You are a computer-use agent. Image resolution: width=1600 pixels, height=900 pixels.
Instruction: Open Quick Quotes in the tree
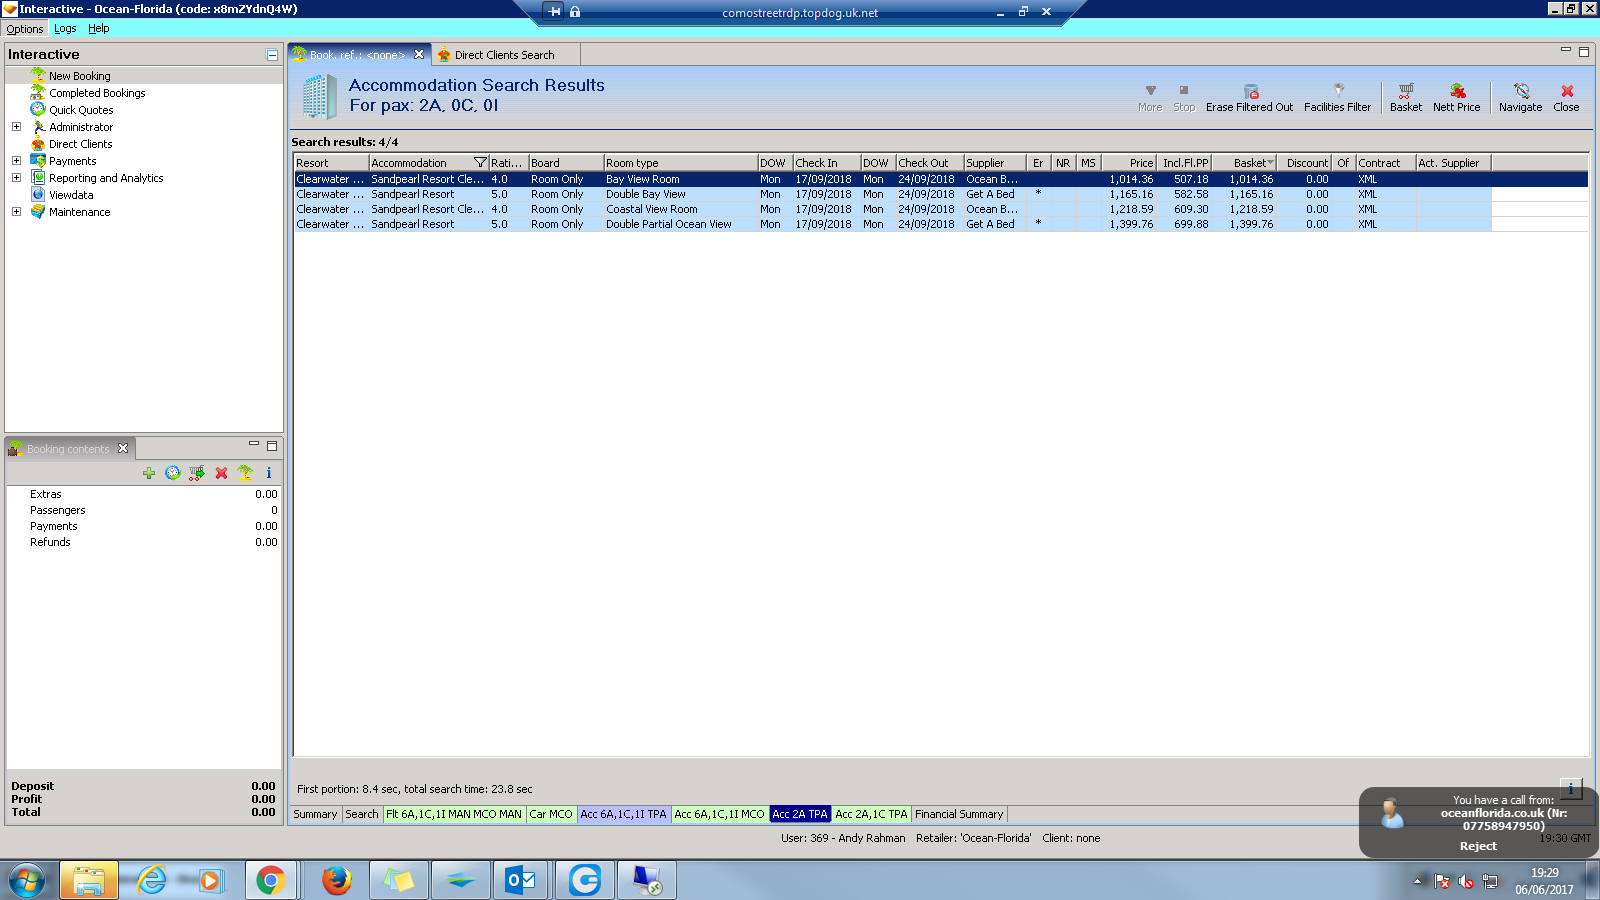81,110
